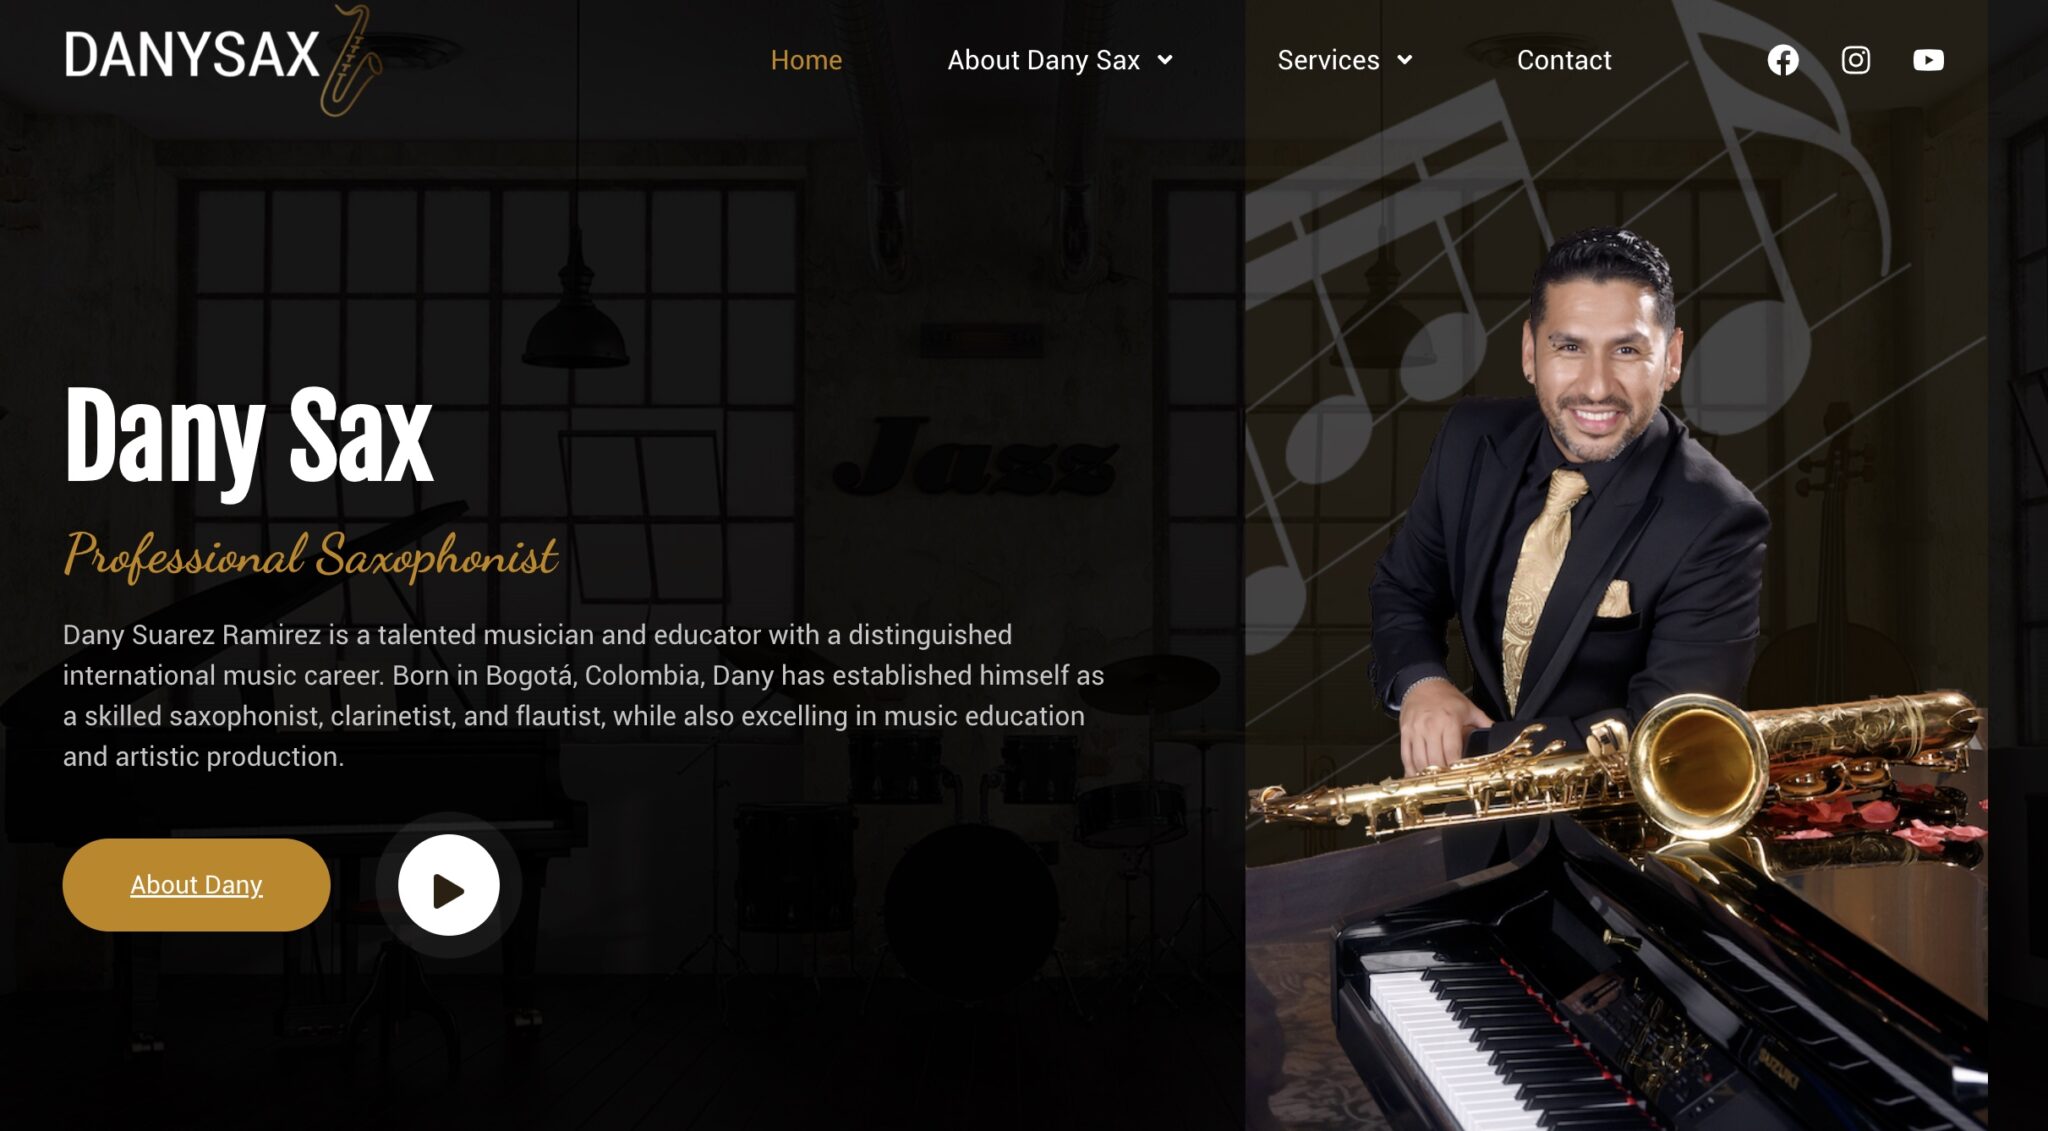Click the biography paragraph about Dany Suarez

point(583,695)
